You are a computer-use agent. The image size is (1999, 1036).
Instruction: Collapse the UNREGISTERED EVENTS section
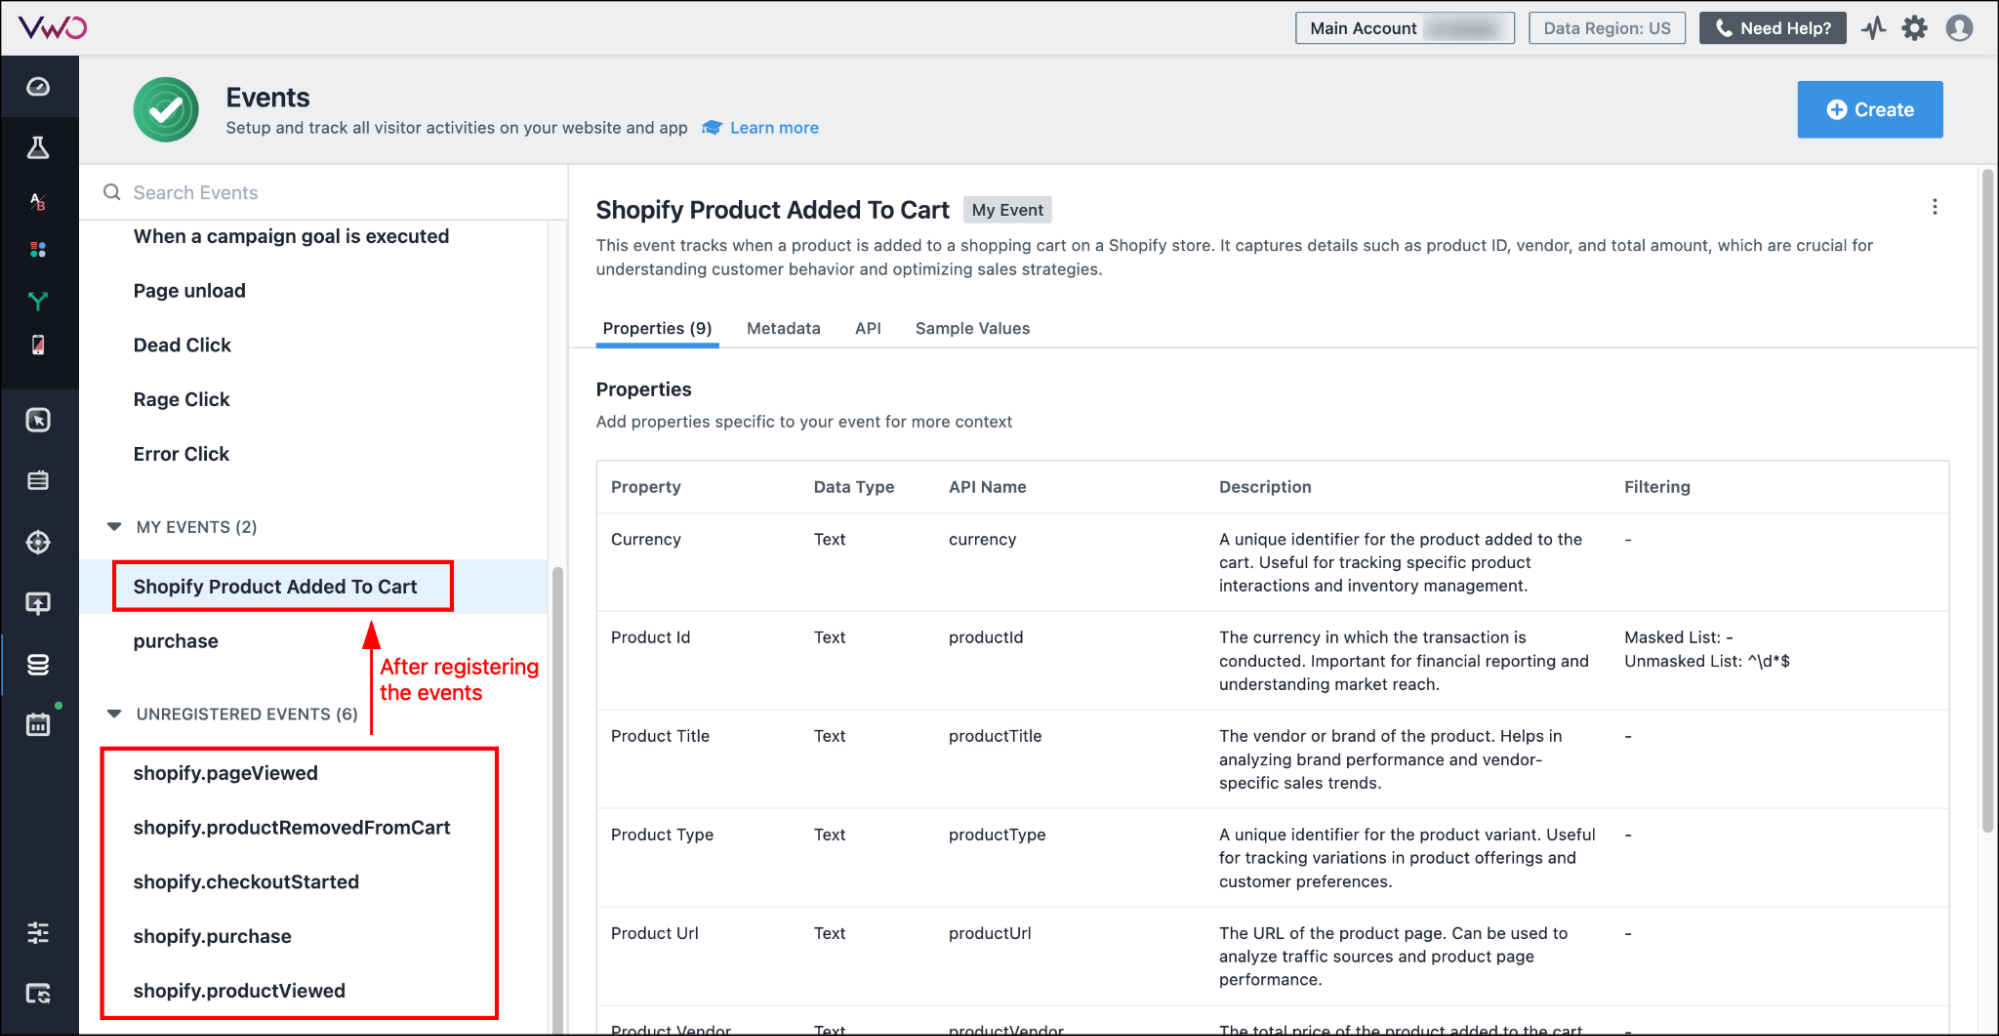coord(114,713)
